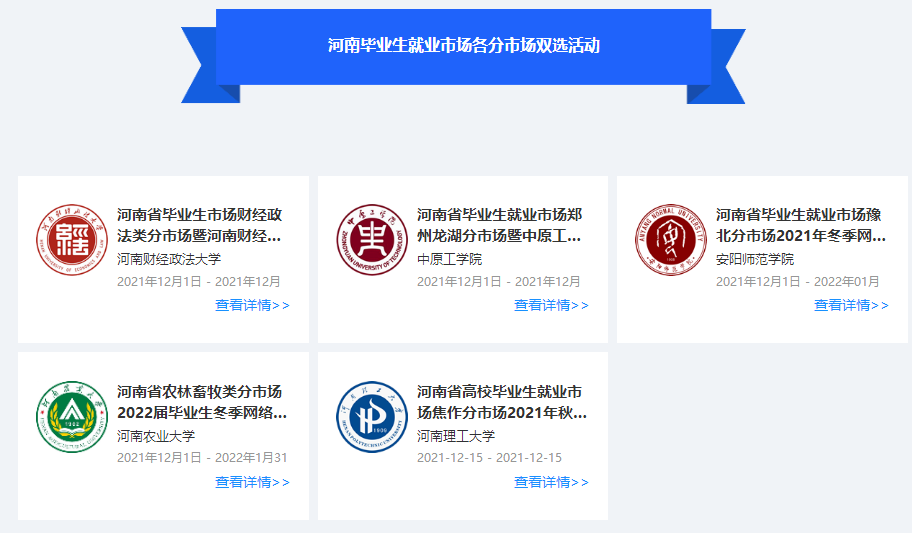Click title 河南省毕业生就业市场豫北分市场
Screen dimensions: 912x533
pyautogui.click(x=799, y=225)
